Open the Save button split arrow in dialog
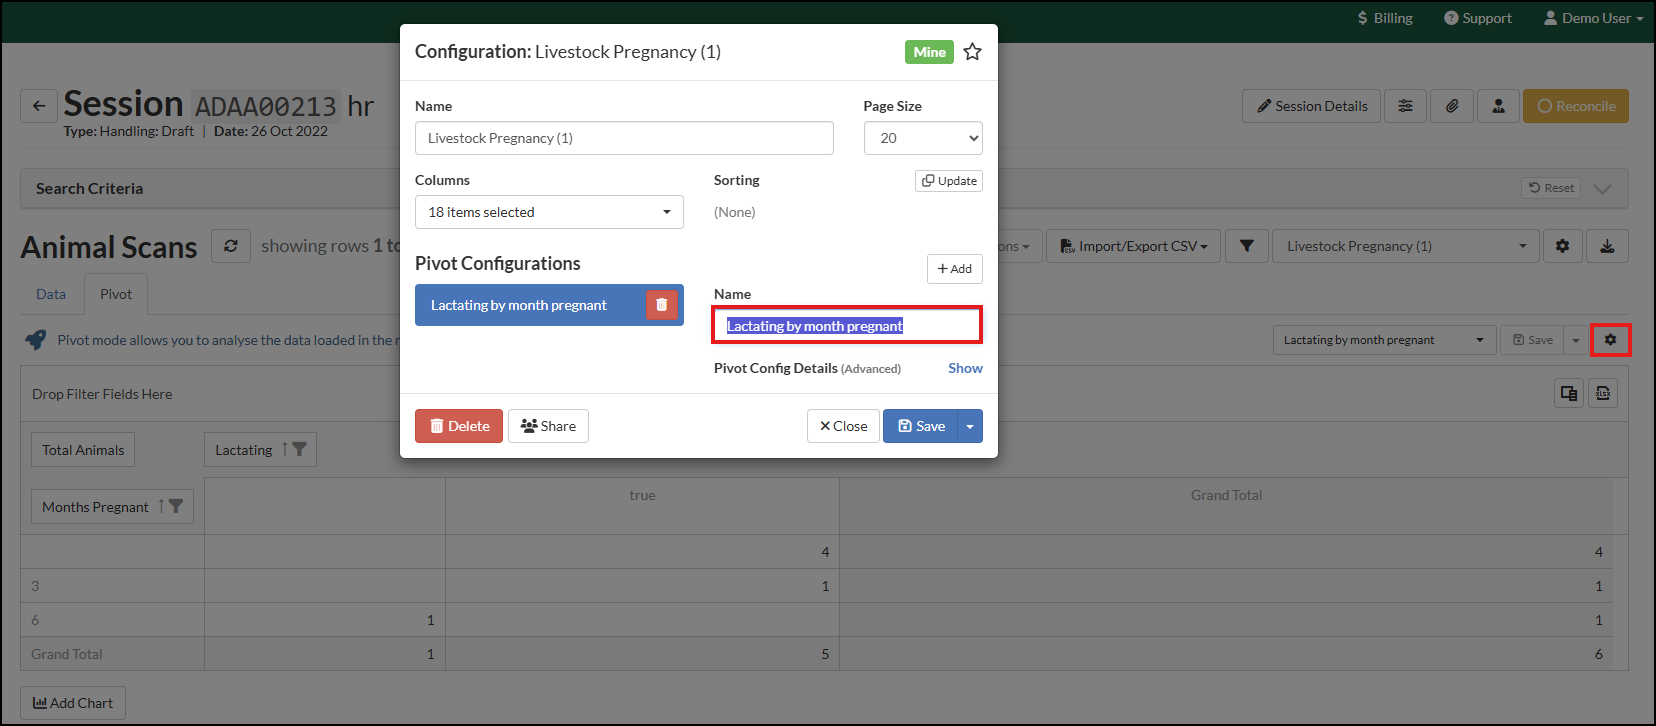This screenshot has width=1656, height=726. (970, 426)
